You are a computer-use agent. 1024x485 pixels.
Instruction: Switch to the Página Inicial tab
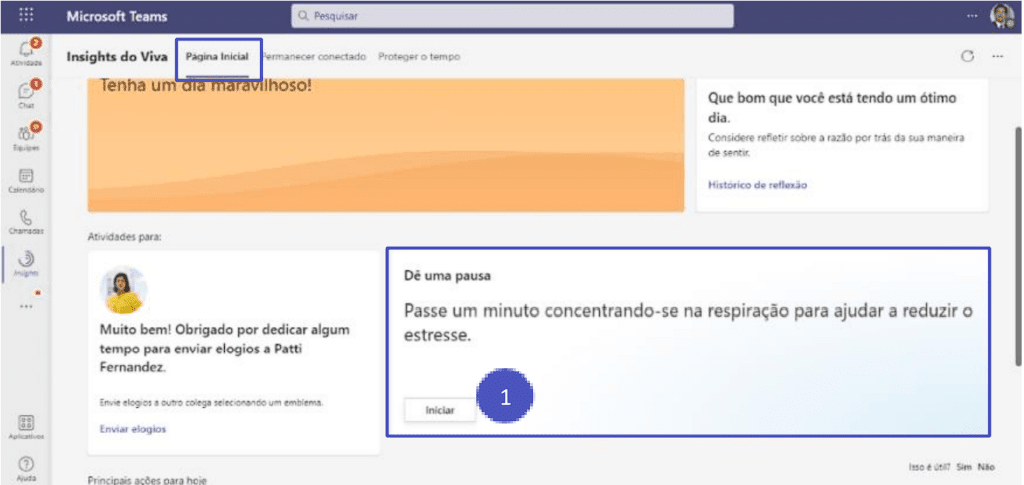217,57
